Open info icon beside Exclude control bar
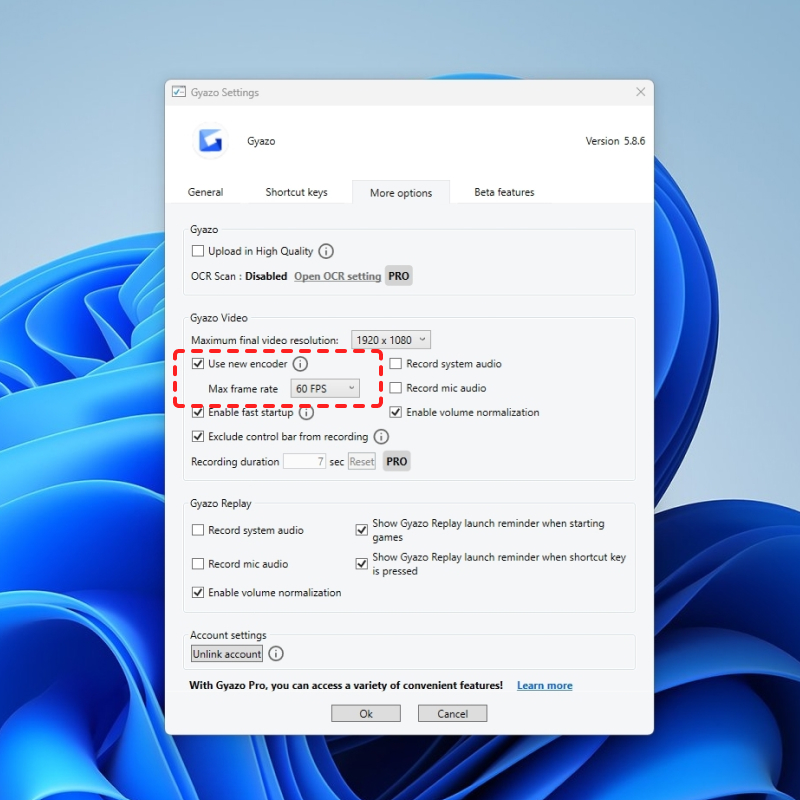This screenshot has height=800, width=800. pos(381,437)
